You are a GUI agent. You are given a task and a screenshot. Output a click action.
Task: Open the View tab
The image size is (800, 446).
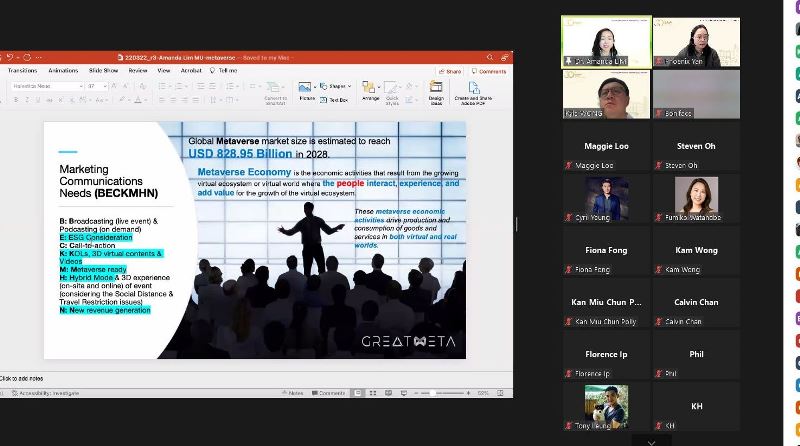pos(164,70)
